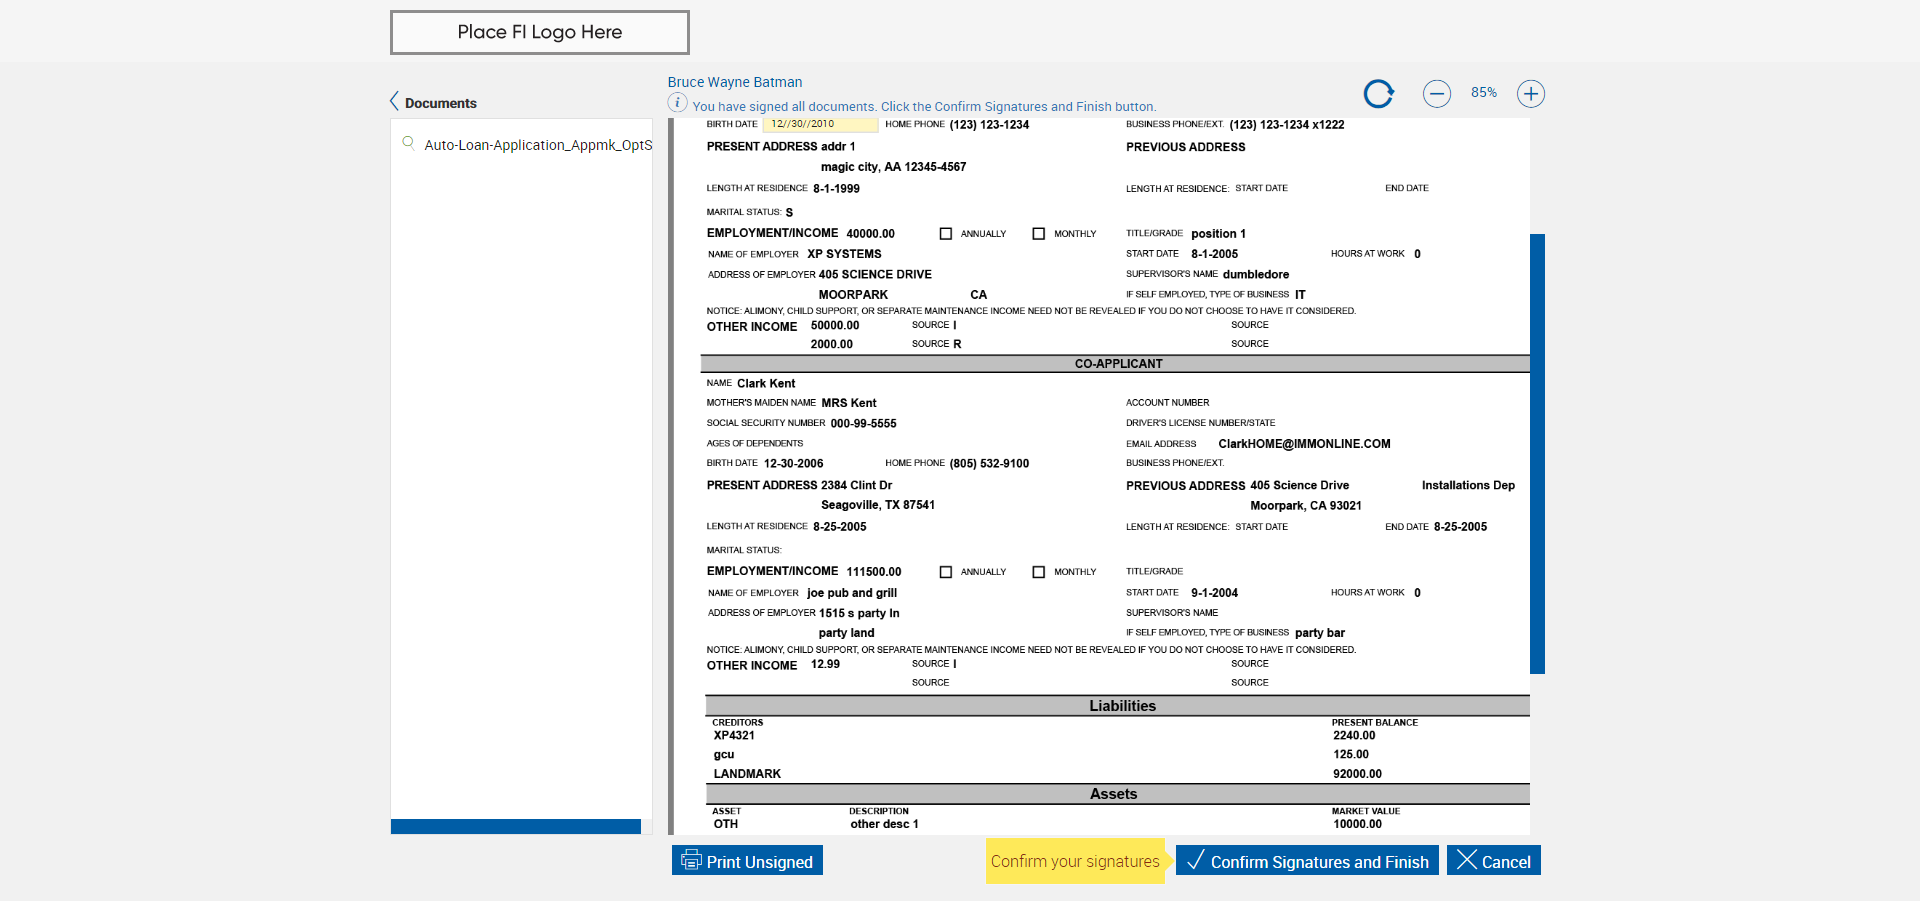Click the rotate document icon
The height and width of the screenshot is (901, 1920).
1378,94
